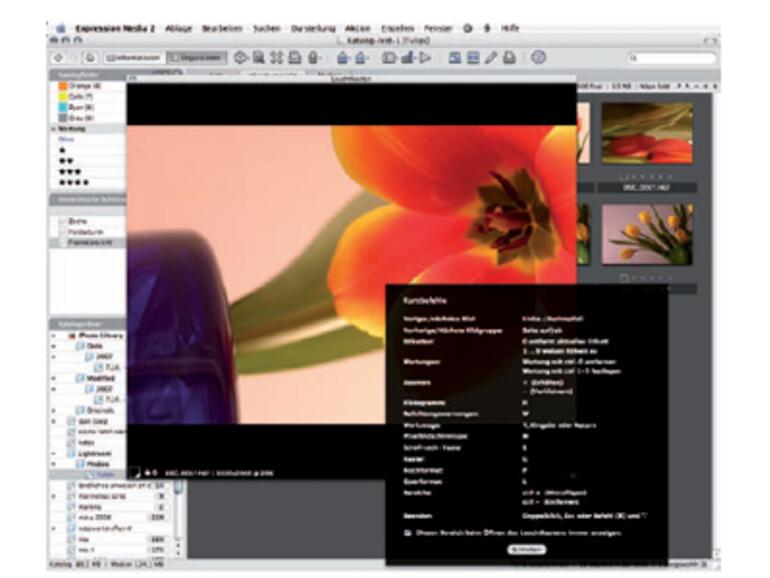Collapse the Data folder node
Viewport: 770px width, 578px height.
coord(54,346)
